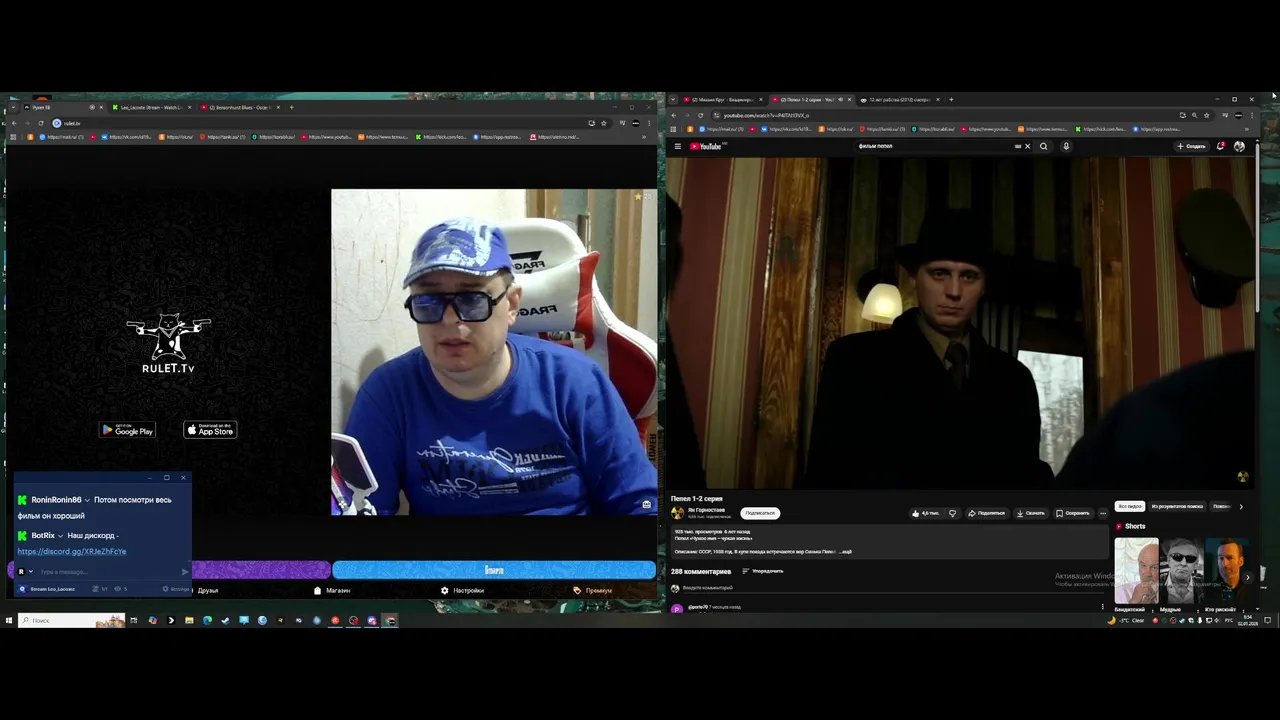Open YouTube notifications bell
This screenshot has width=1280, height=720.
pyautogui.click(x=1220, y=146)
